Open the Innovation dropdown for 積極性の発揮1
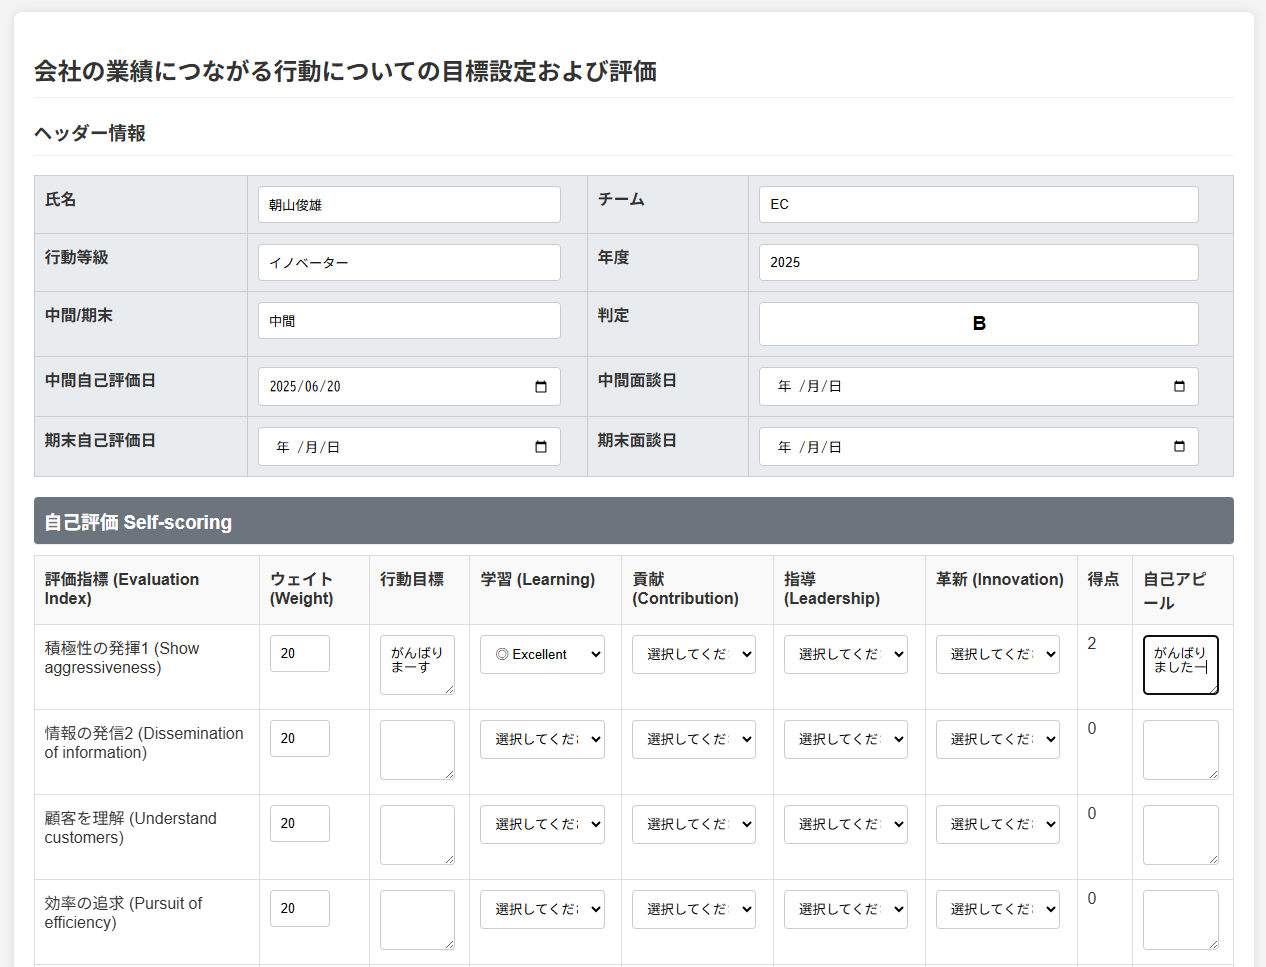This screenshot has height=967, width=1266. tap(998, 654)
